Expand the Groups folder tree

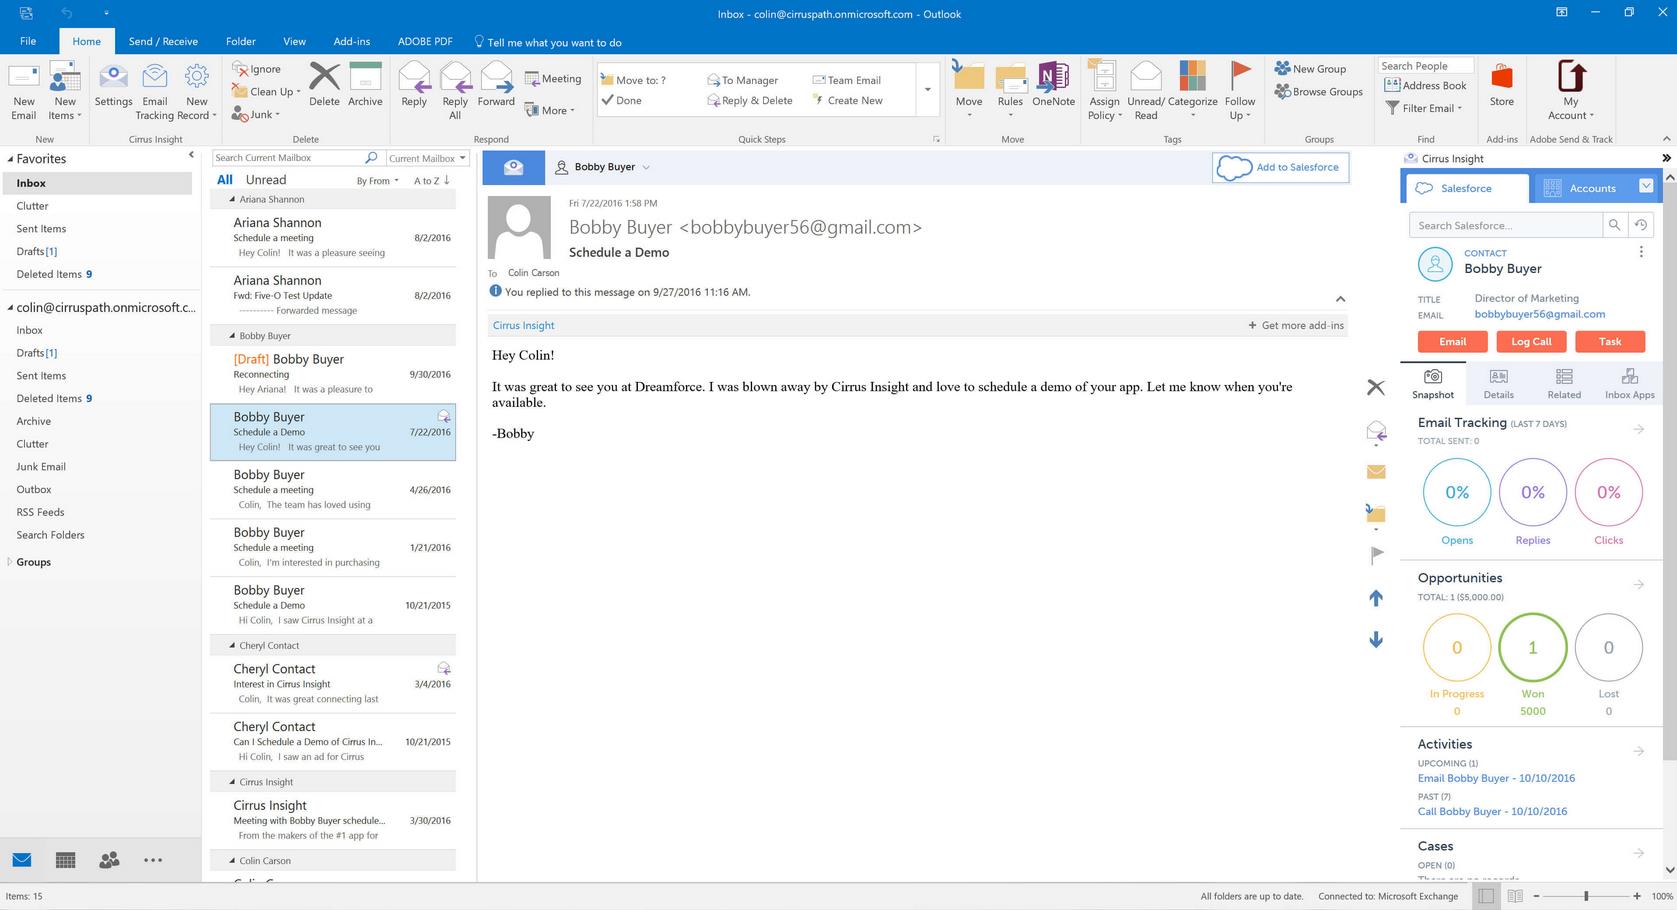10,562
